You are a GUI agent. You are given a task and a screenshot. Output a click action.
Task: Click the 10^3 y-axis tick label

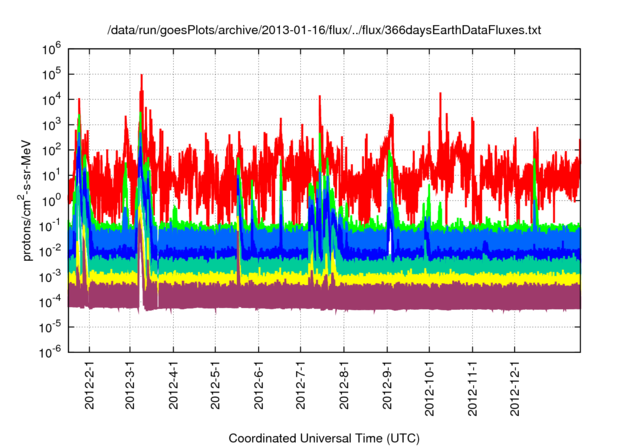pos(51,125)
